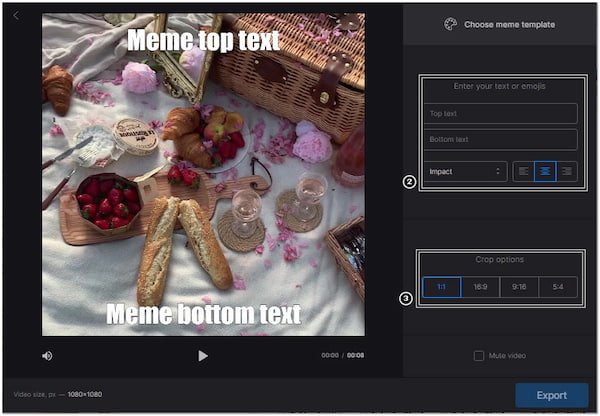The height and width of the screenshot is (416, 600).
Task: Click the 00:08 duration timestamp
Action: pyautogui.click(x=355, y=356)
